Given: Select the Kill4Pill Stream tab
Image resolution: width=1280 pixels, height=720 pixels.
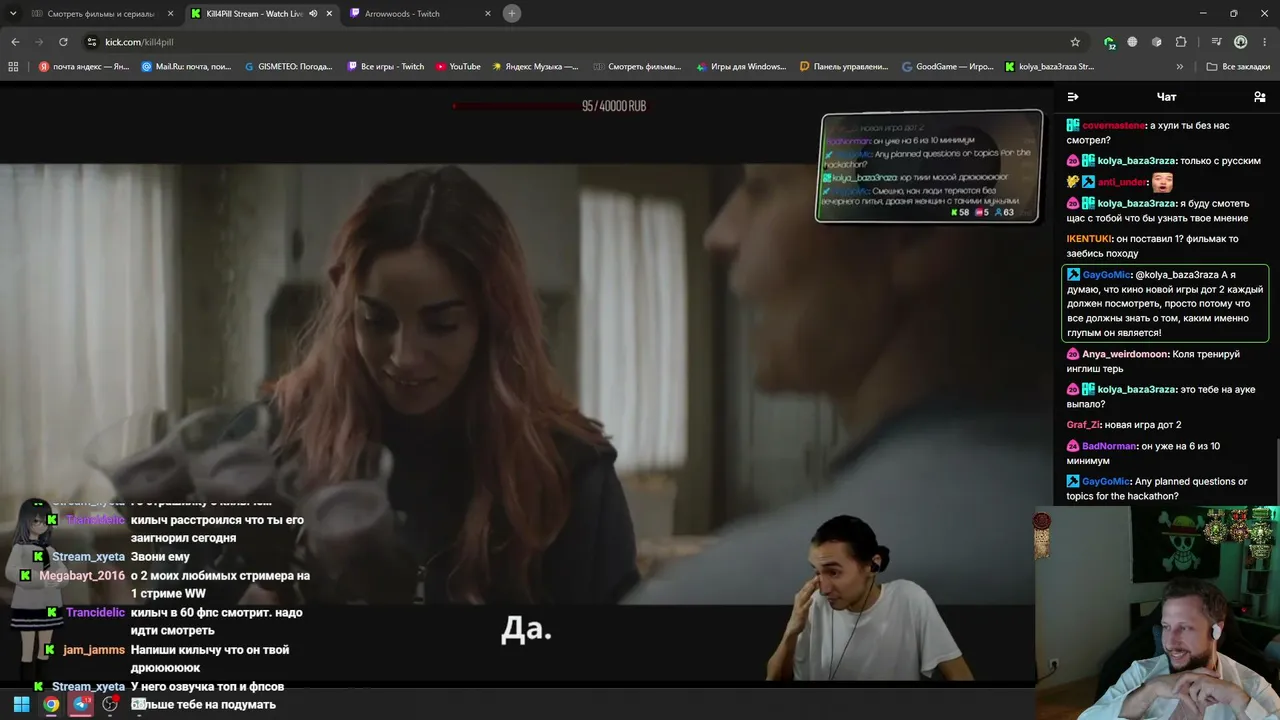Looking at the screenshot, I should click(254, 14).
